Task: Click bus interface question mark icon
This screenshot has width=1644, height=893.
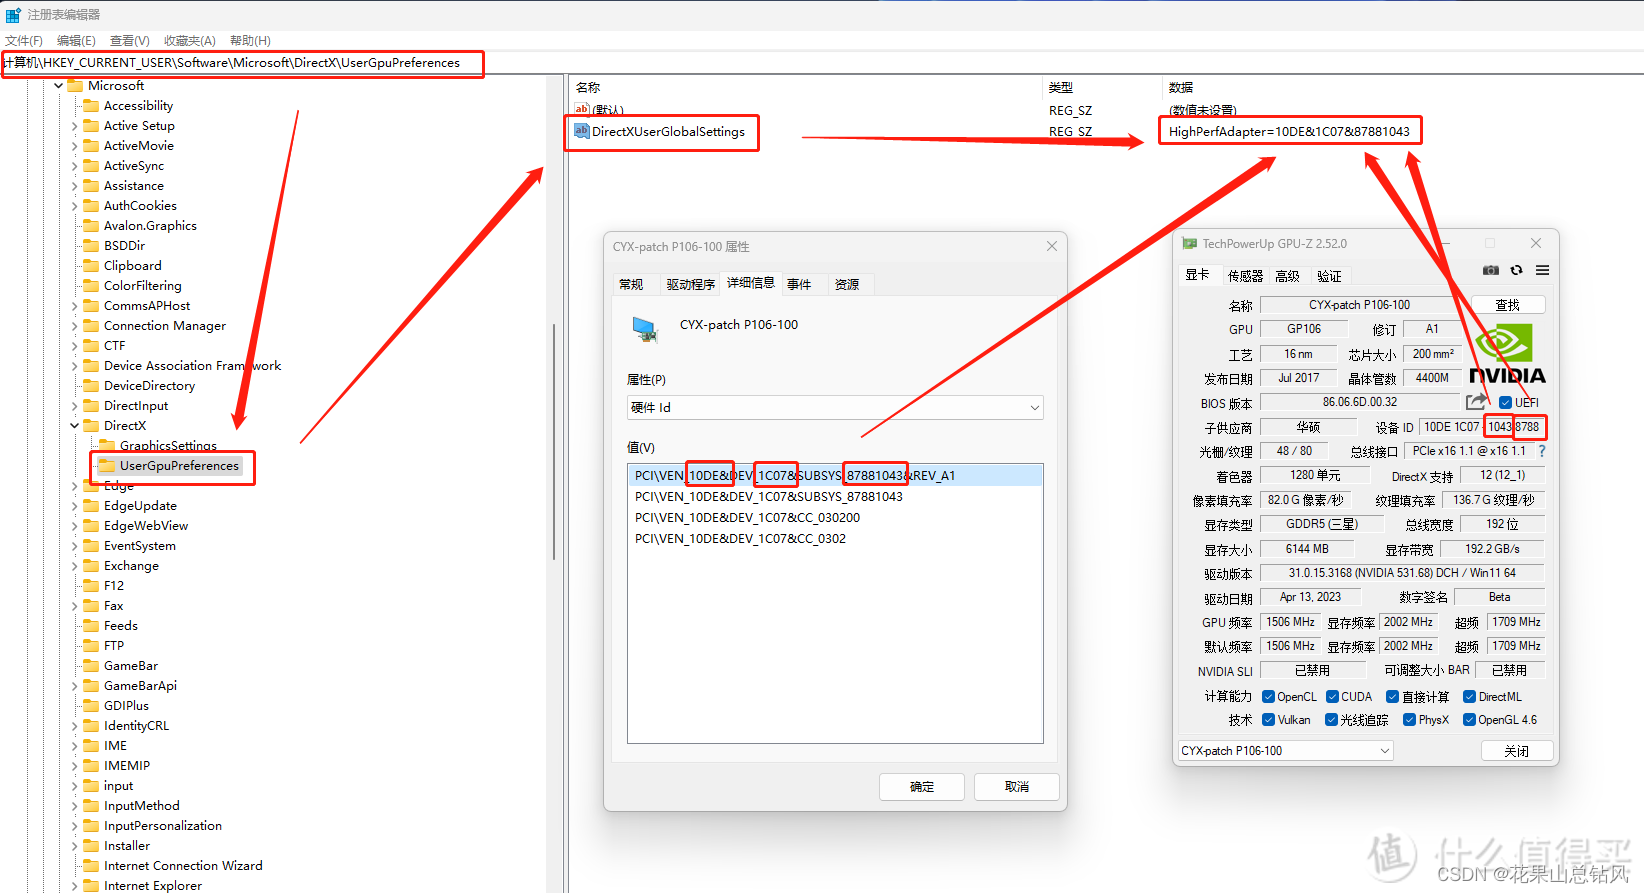Action: (x=1541, y=451)
